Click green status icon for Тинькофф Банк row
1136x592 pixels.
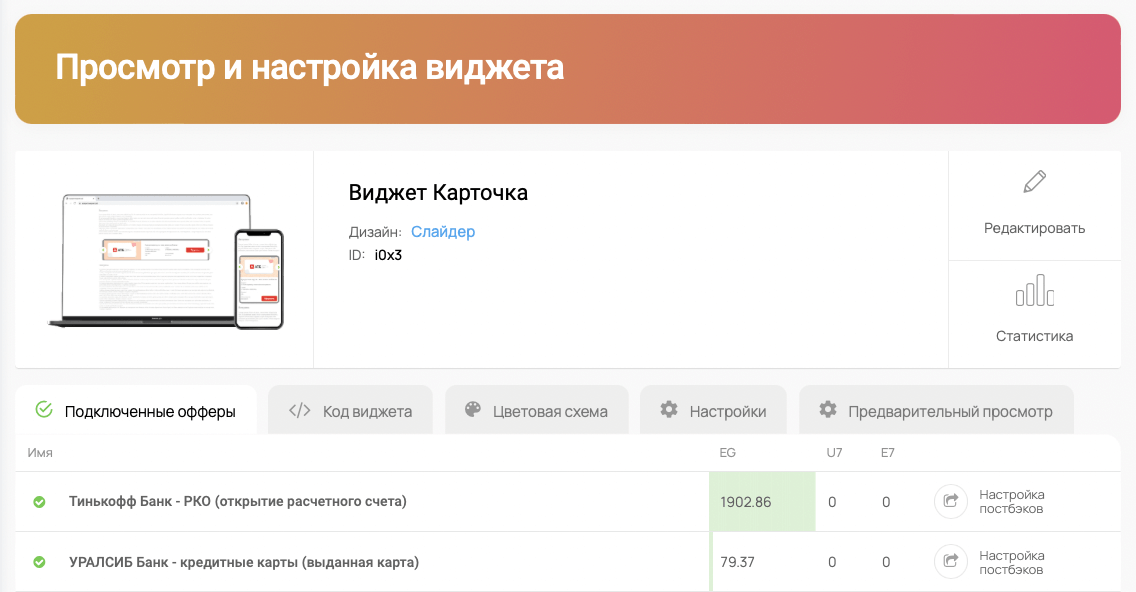click(39, 501)
